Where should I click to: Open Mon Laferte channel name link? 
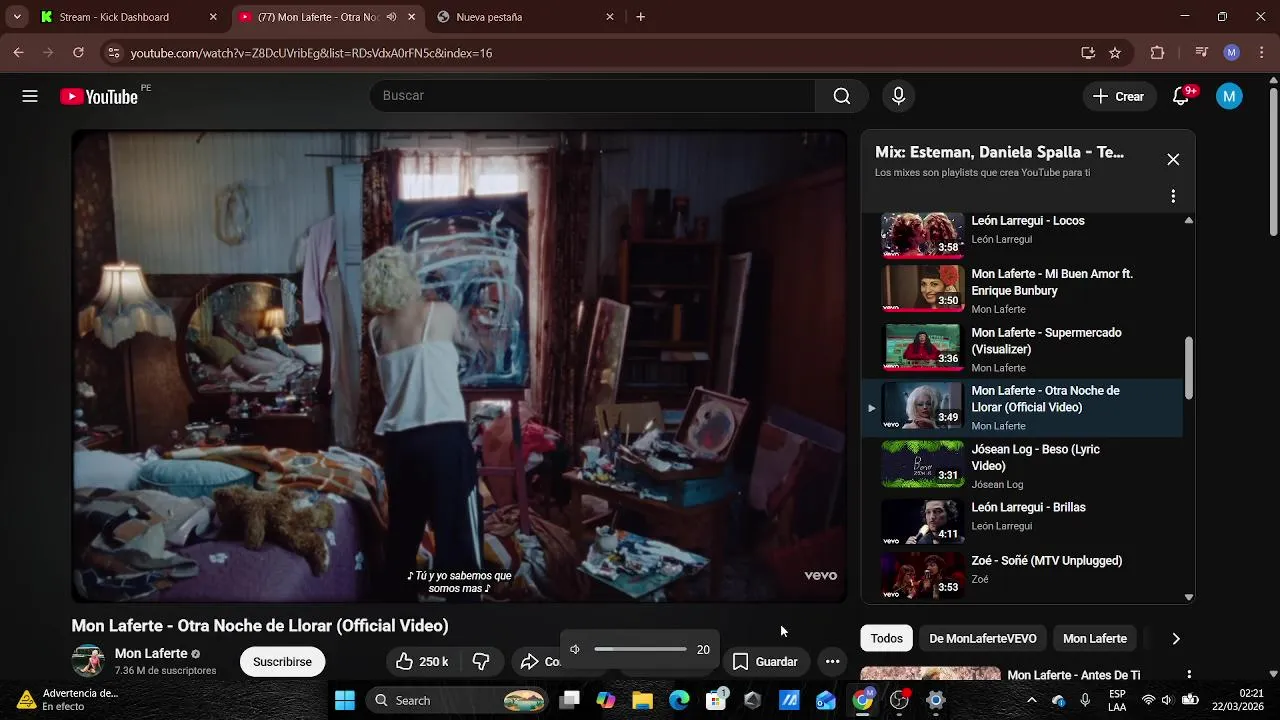151,653
